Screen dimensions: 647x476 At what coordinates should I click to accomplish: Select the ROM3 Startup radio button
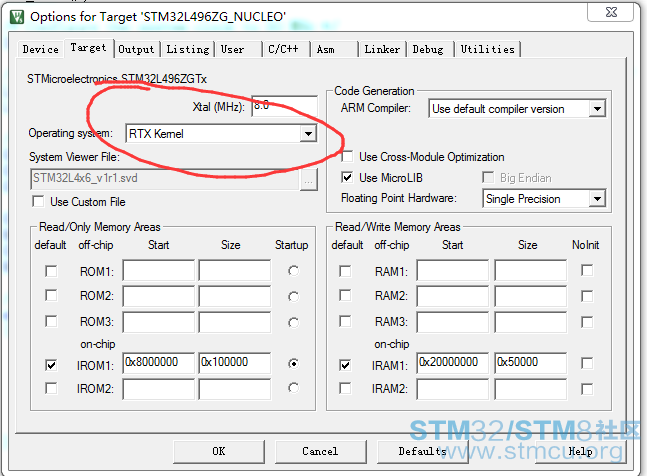(x=293, y=322)
